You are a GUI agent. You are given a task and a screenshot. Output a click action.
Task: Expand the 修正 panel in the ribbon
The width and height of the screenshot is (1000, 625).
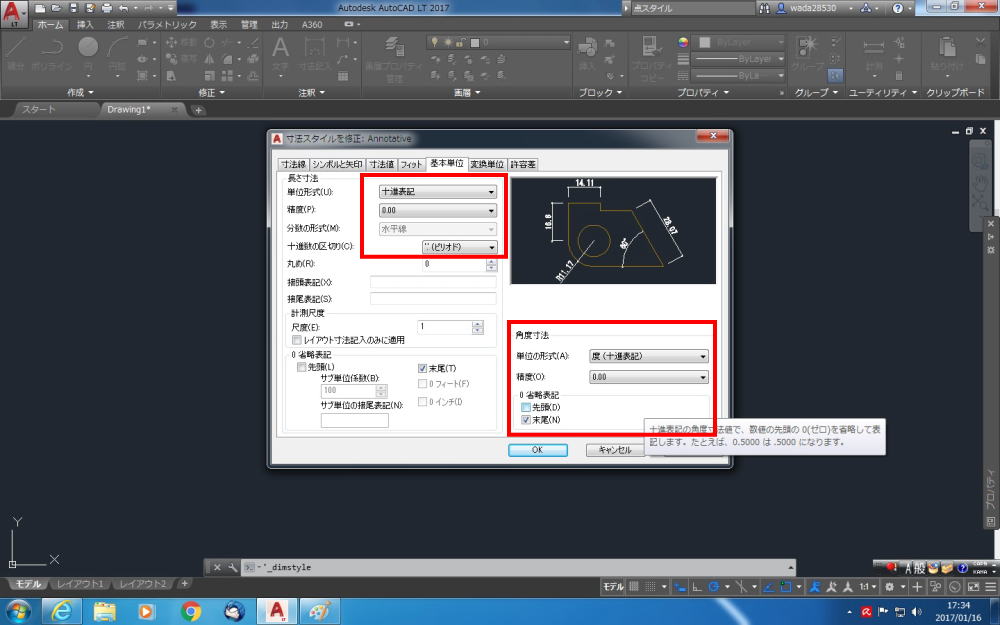tap(211, 92)
